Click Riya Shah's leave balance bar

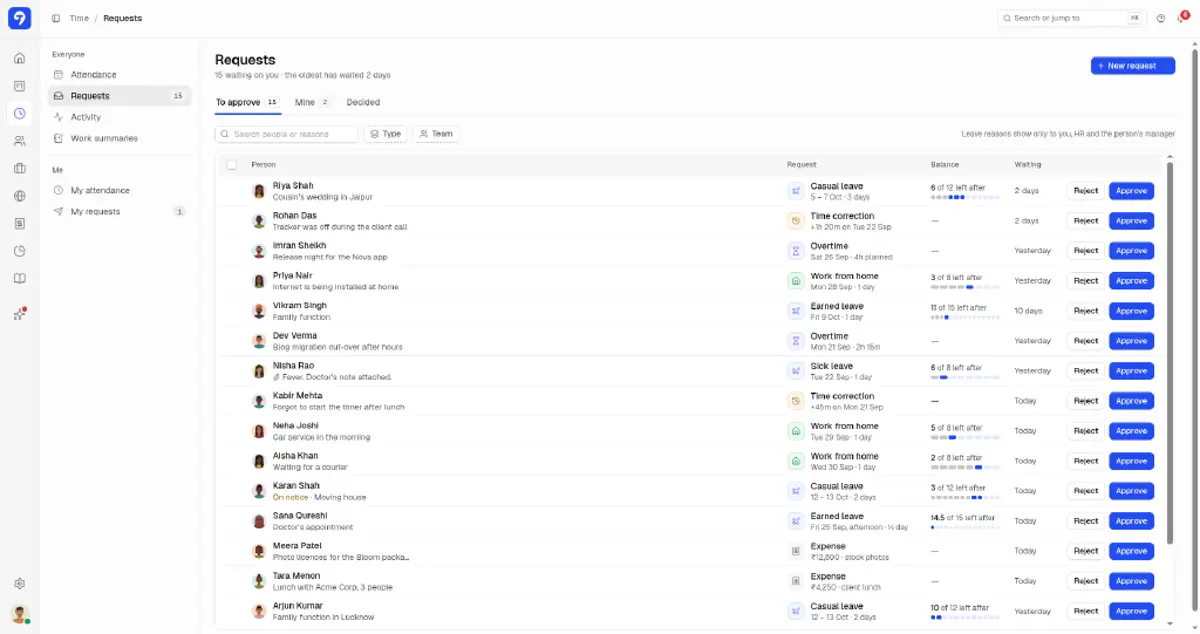pos(965,198)
